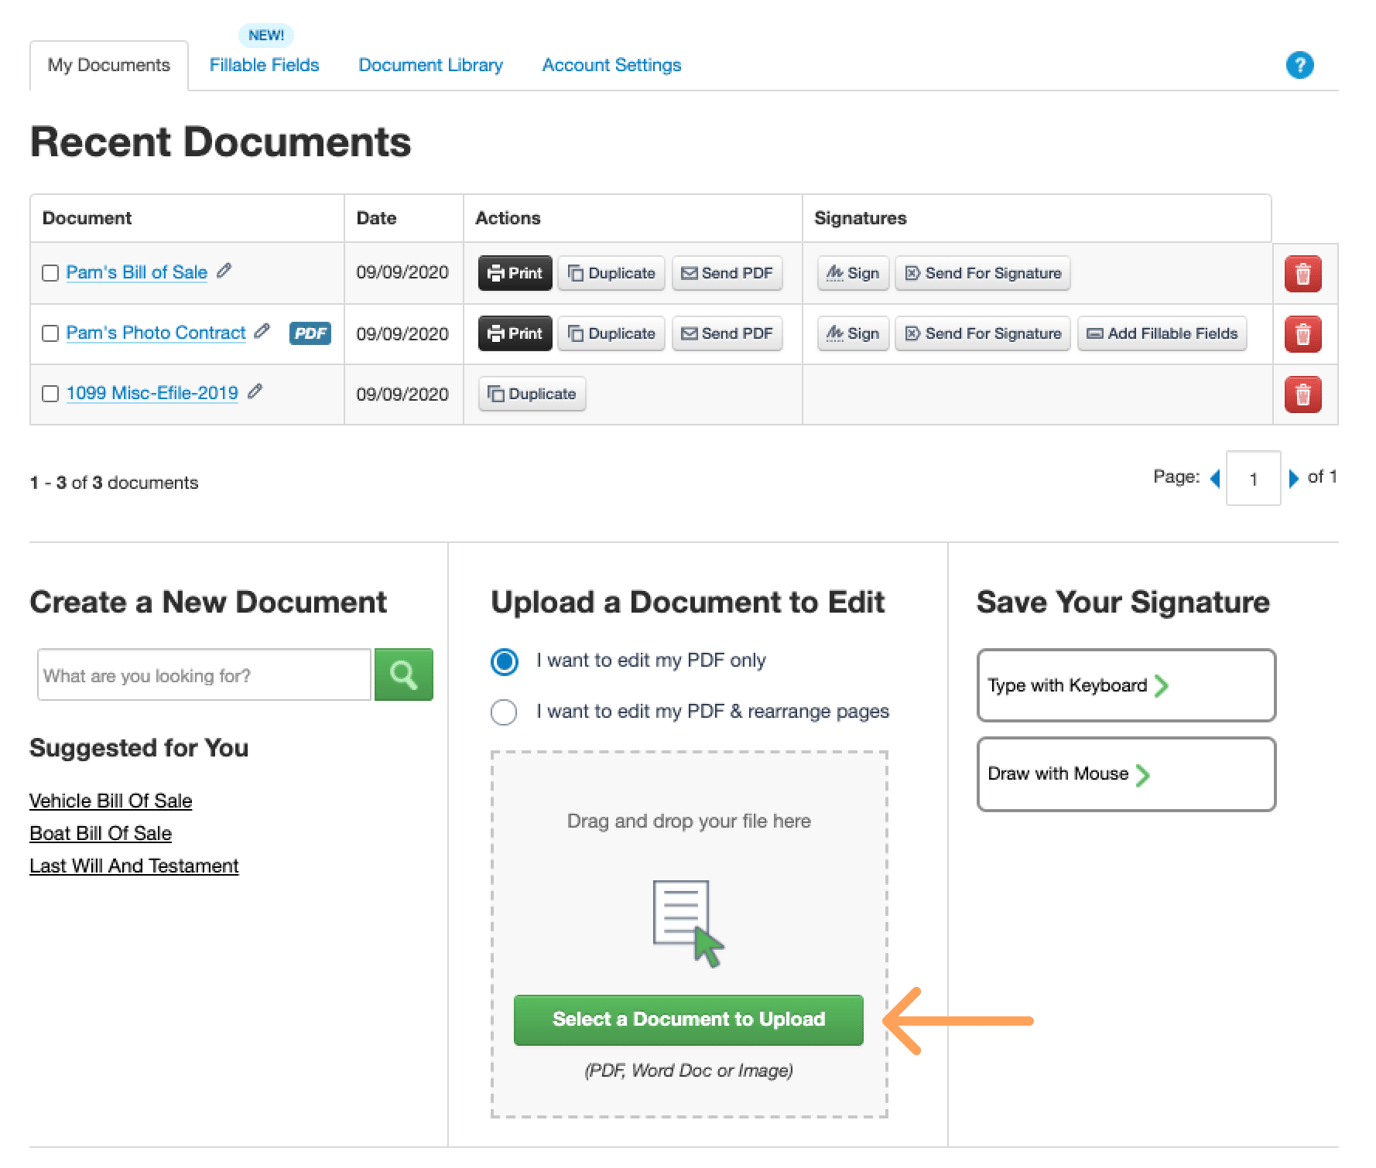Send PDF for Pam's Photo Contract
The image size is (1376, 1168).
click(x=727, y=333)
